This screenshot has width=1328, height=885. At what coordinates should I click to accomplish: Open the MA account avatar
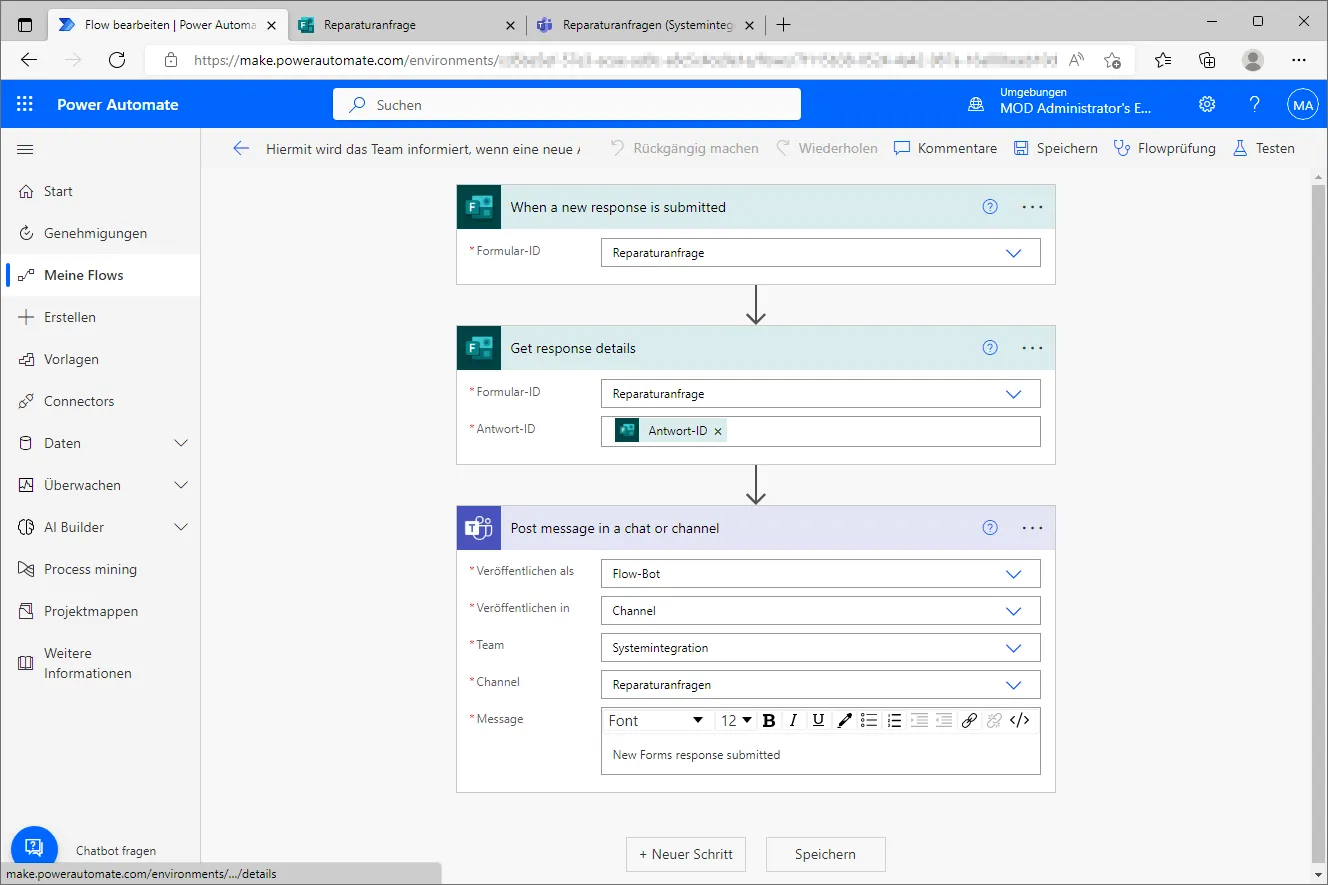point(1302,104)
